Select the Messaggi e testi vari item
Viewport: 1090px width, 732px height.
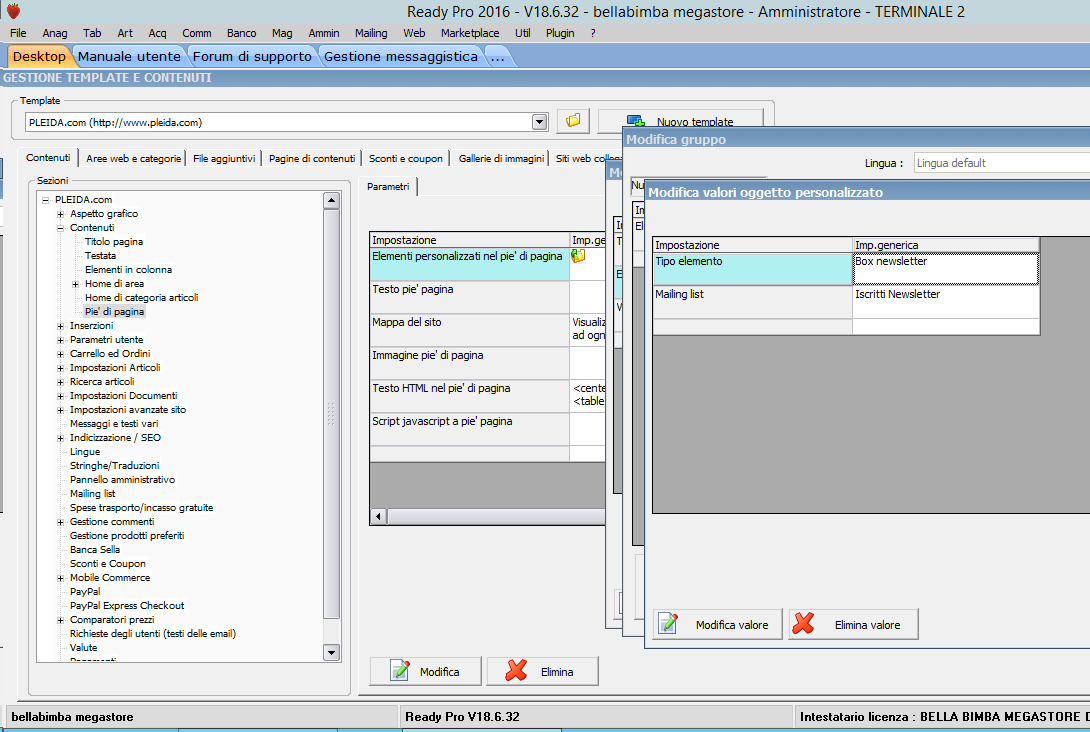click(x=114, y=423)
